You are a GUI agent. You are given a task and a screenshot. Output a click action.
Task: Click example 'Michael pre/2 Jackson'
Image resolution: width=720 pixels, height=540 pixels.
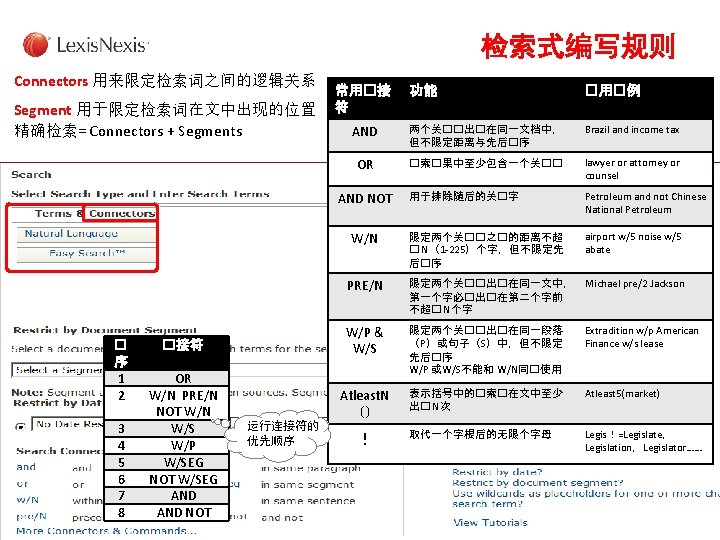click(x=635, y=284)
